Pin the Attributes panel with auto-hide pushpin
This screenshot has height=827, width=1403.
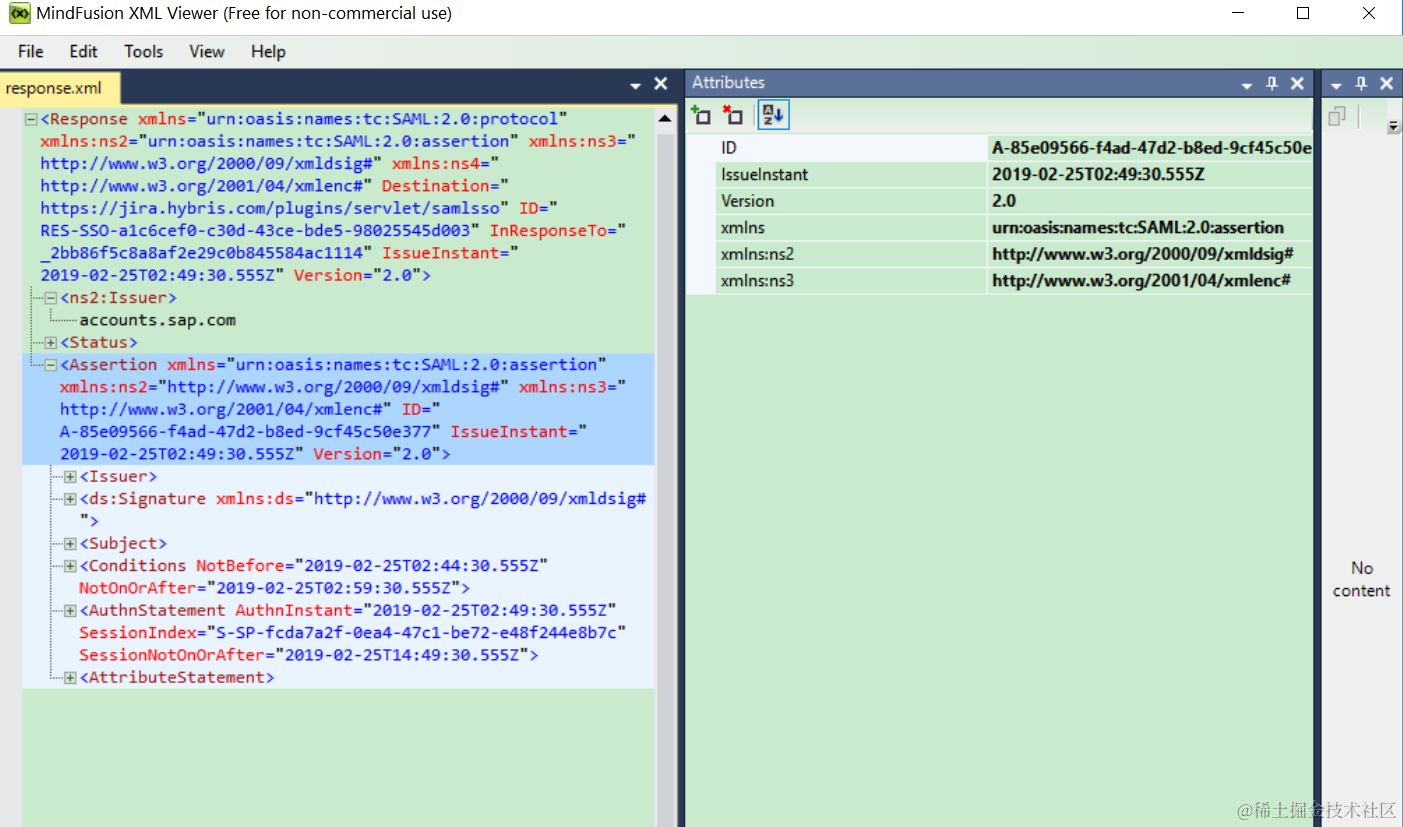pos(1272,84)
